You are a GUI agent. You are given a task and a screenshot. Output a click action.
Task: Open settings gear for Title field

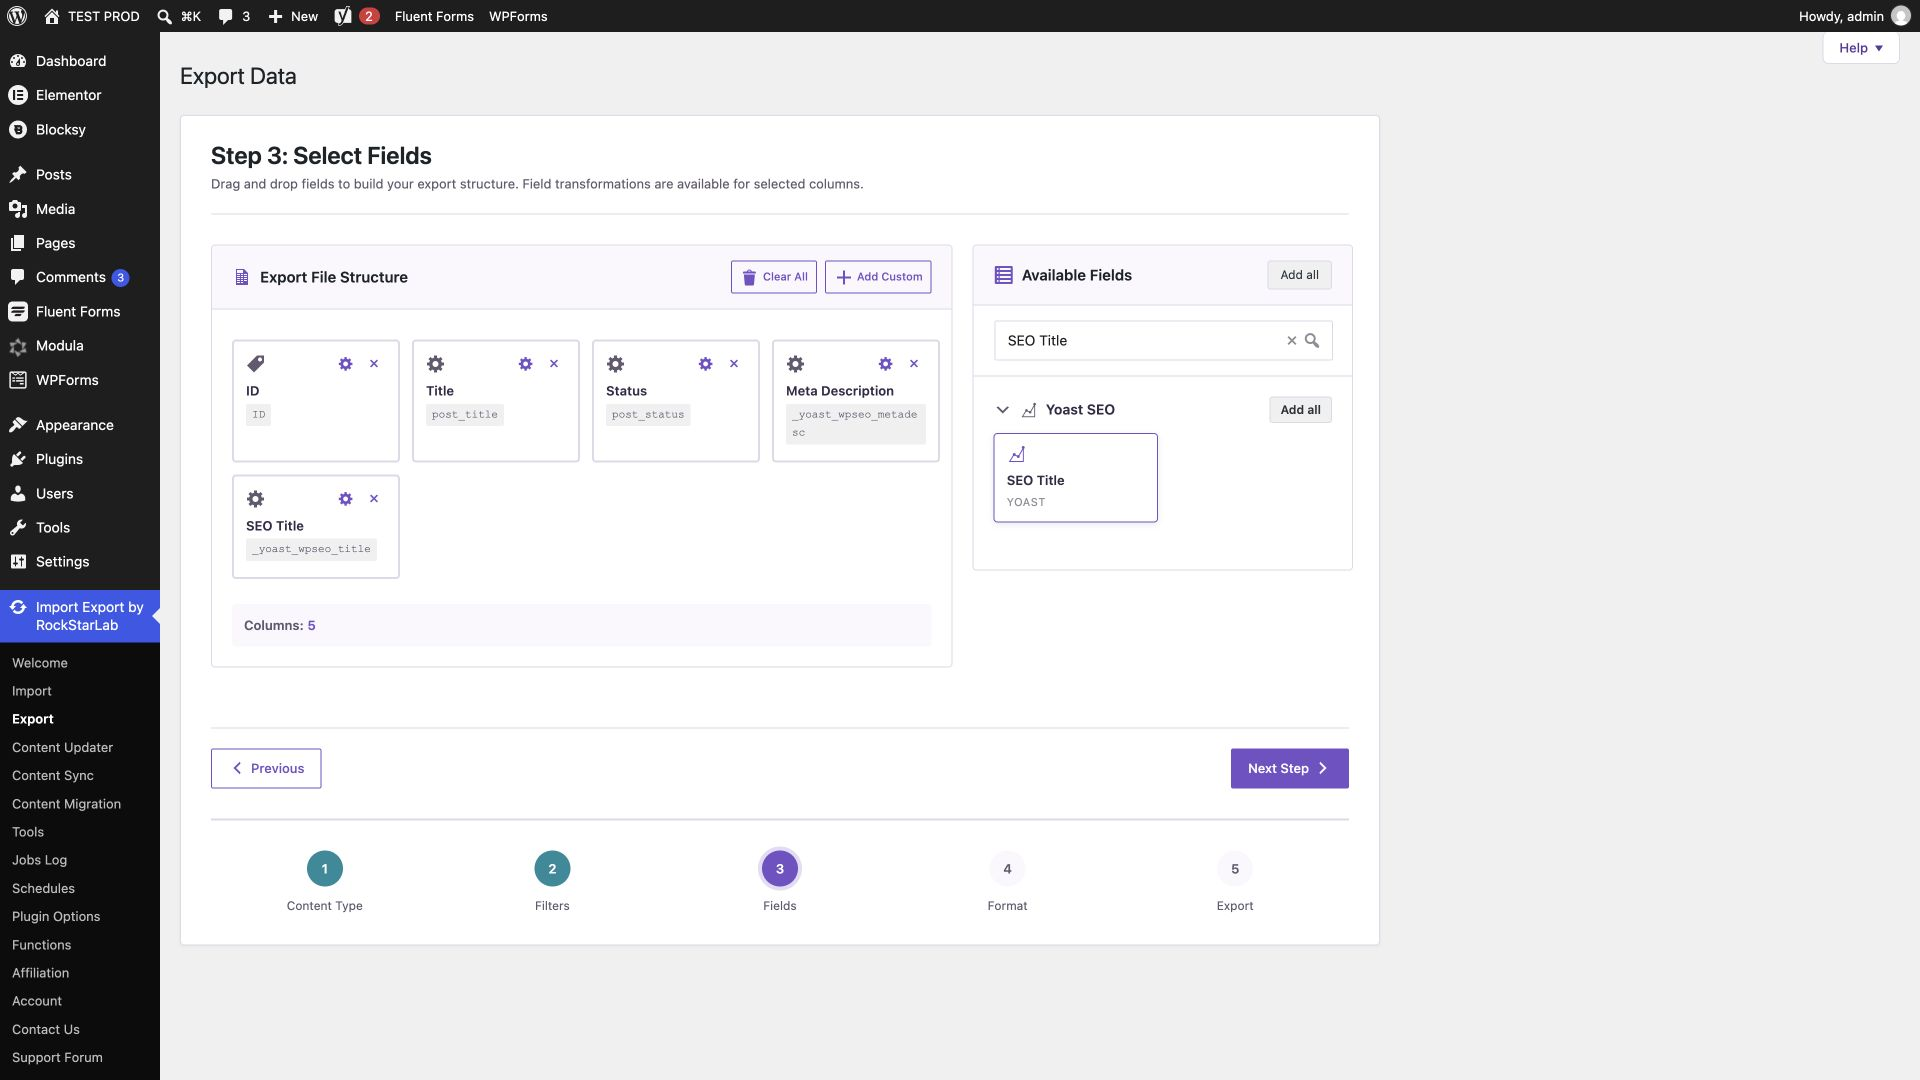tap(525, 364)
